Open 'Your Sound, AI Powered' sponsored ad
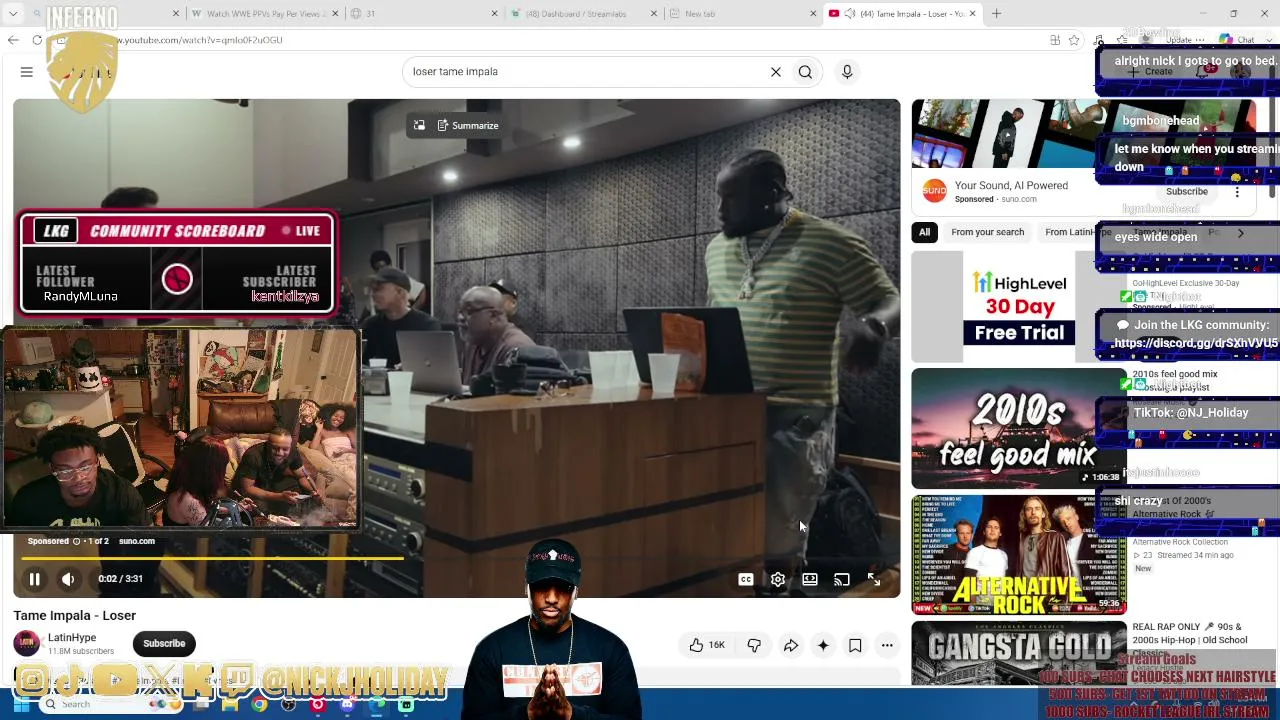Viewport: 1280px width, 720px height. tap(1011, 185)
